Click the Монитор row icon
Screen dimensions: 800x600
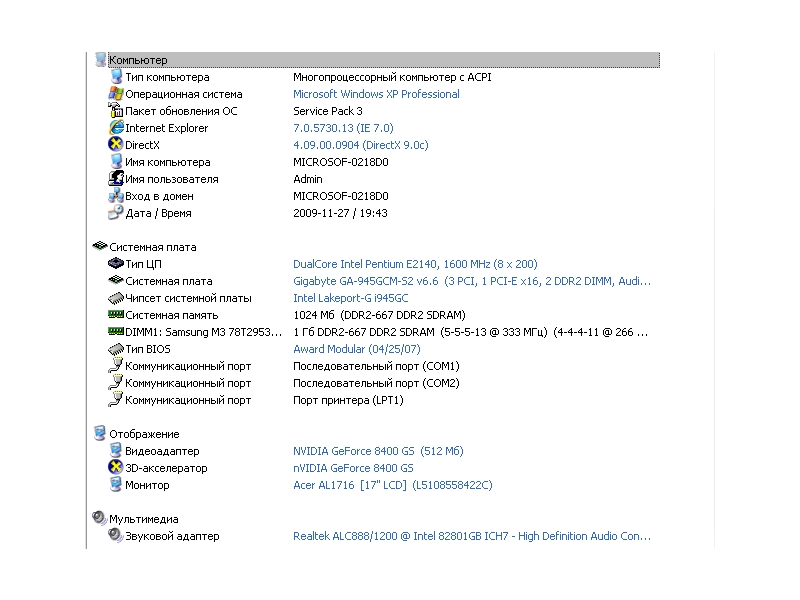[116, 485]
